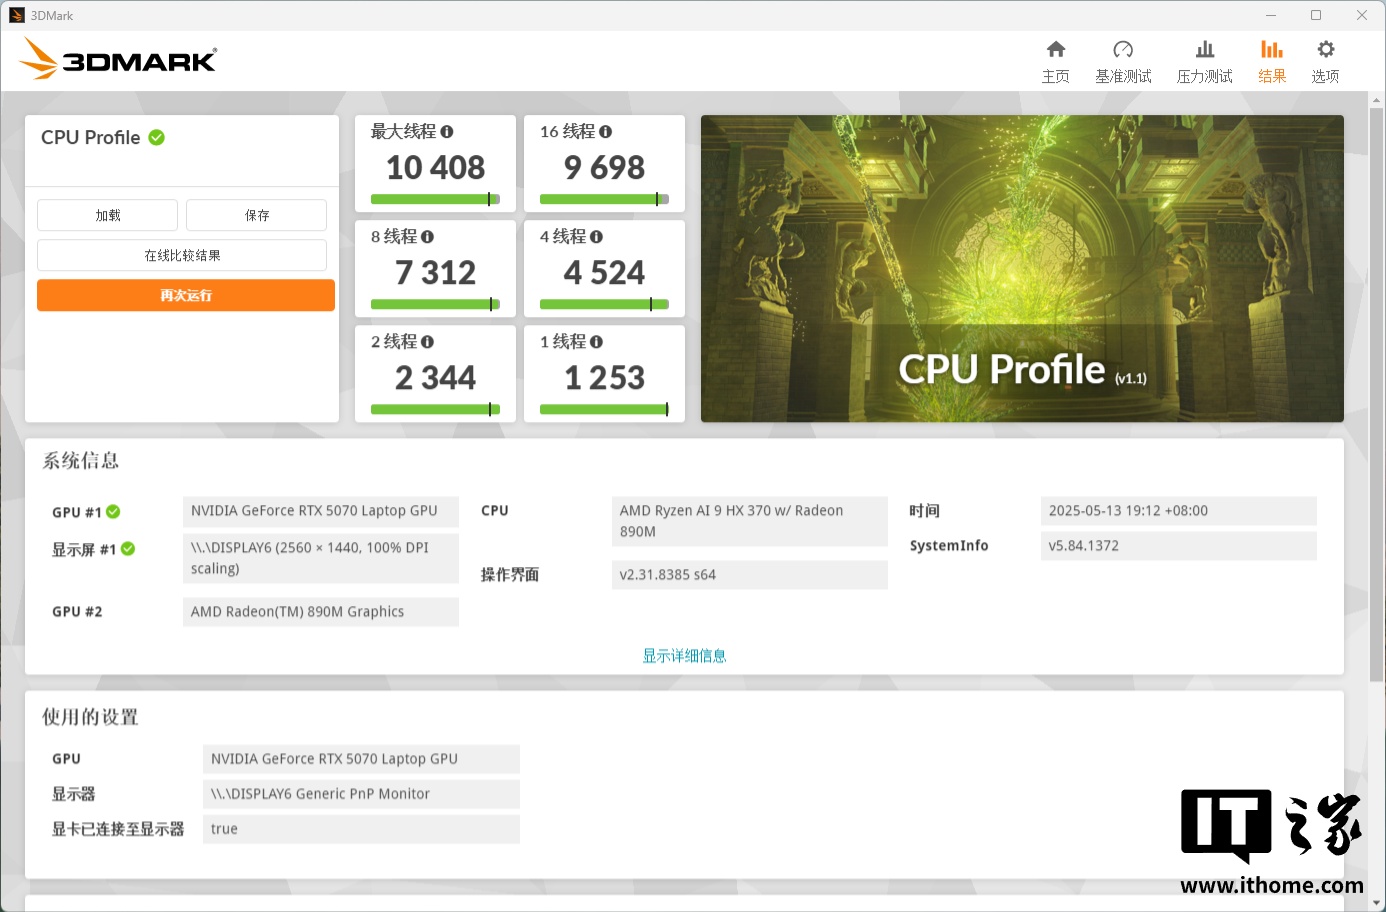Click the 加载 load button
Screen dimensions: 1386x912
pyautogui.click(x=107, y=215)
